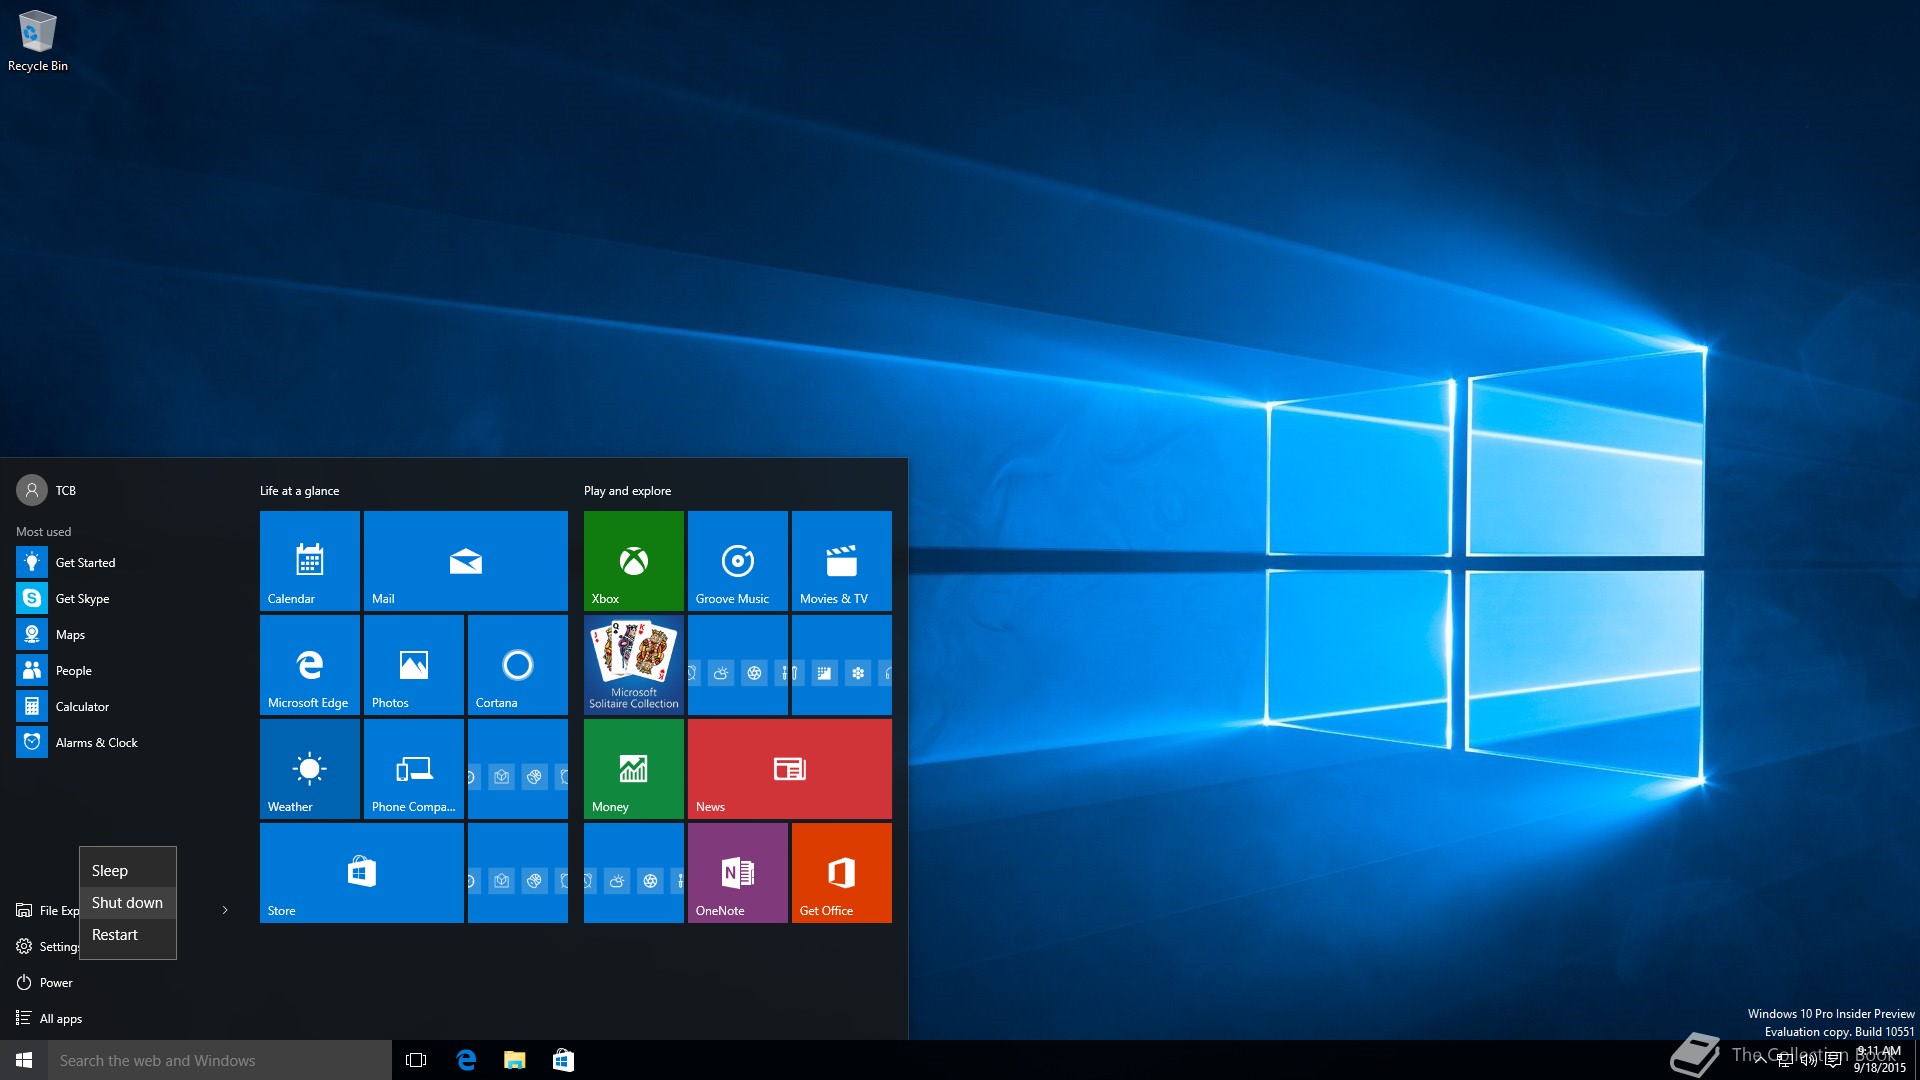Open the Microsoft Solitaire Collection tile
Screen dimensions: 1920x1080
pos(633,664)
